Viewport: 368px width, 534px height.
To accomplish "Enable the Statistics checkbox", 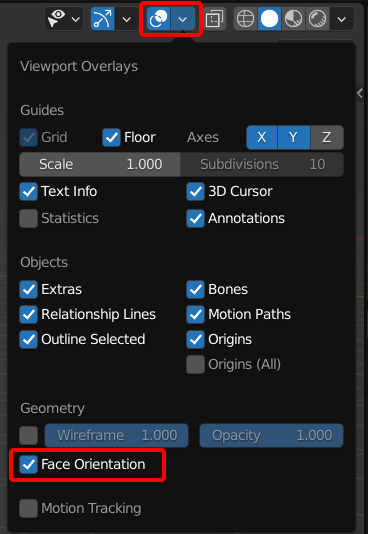I will [x=29, y=219].
